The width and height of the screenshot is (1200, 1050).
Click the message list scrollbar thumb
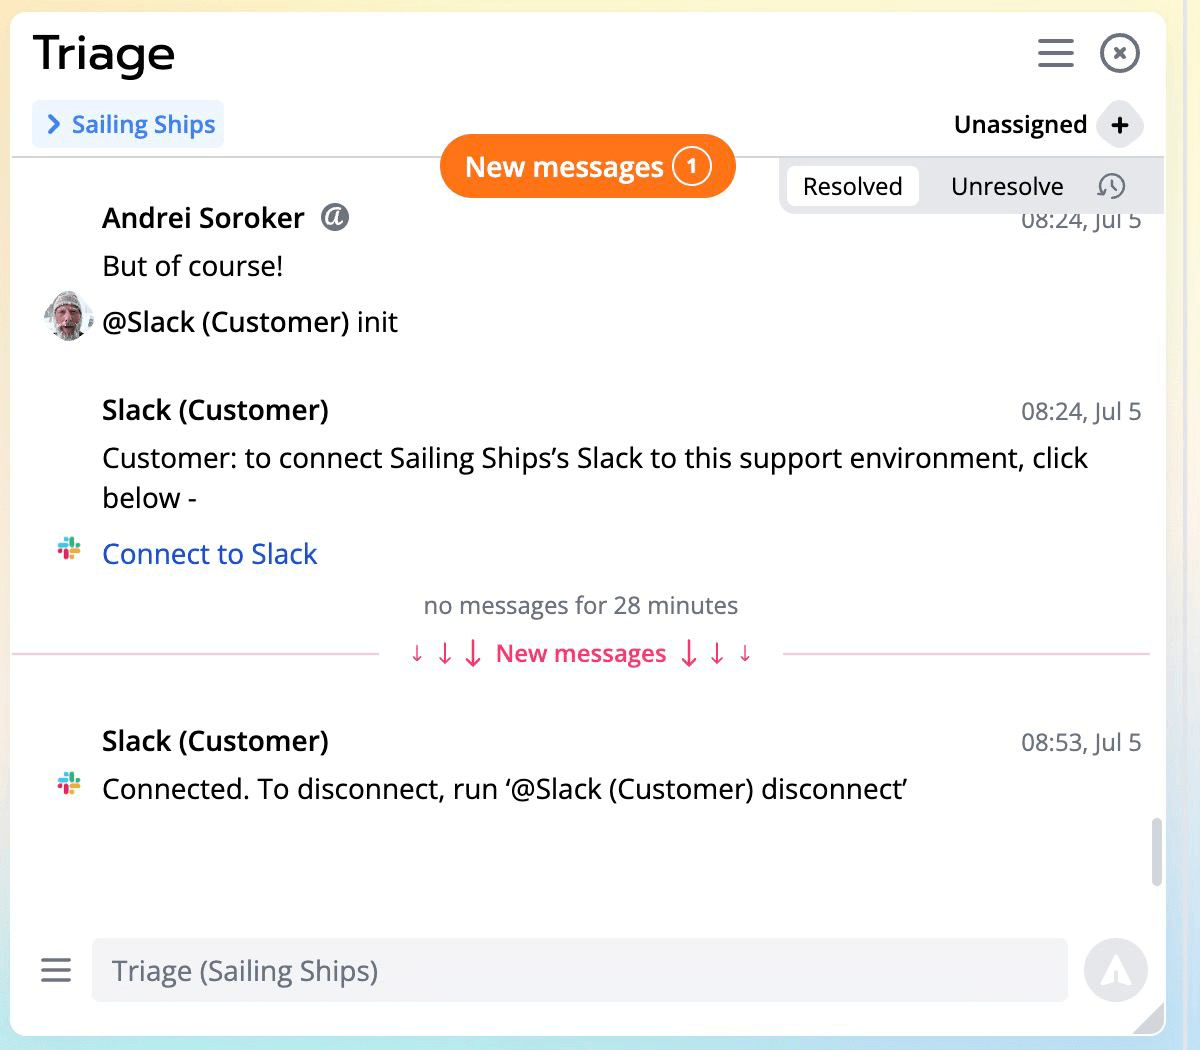(1157, 852)
